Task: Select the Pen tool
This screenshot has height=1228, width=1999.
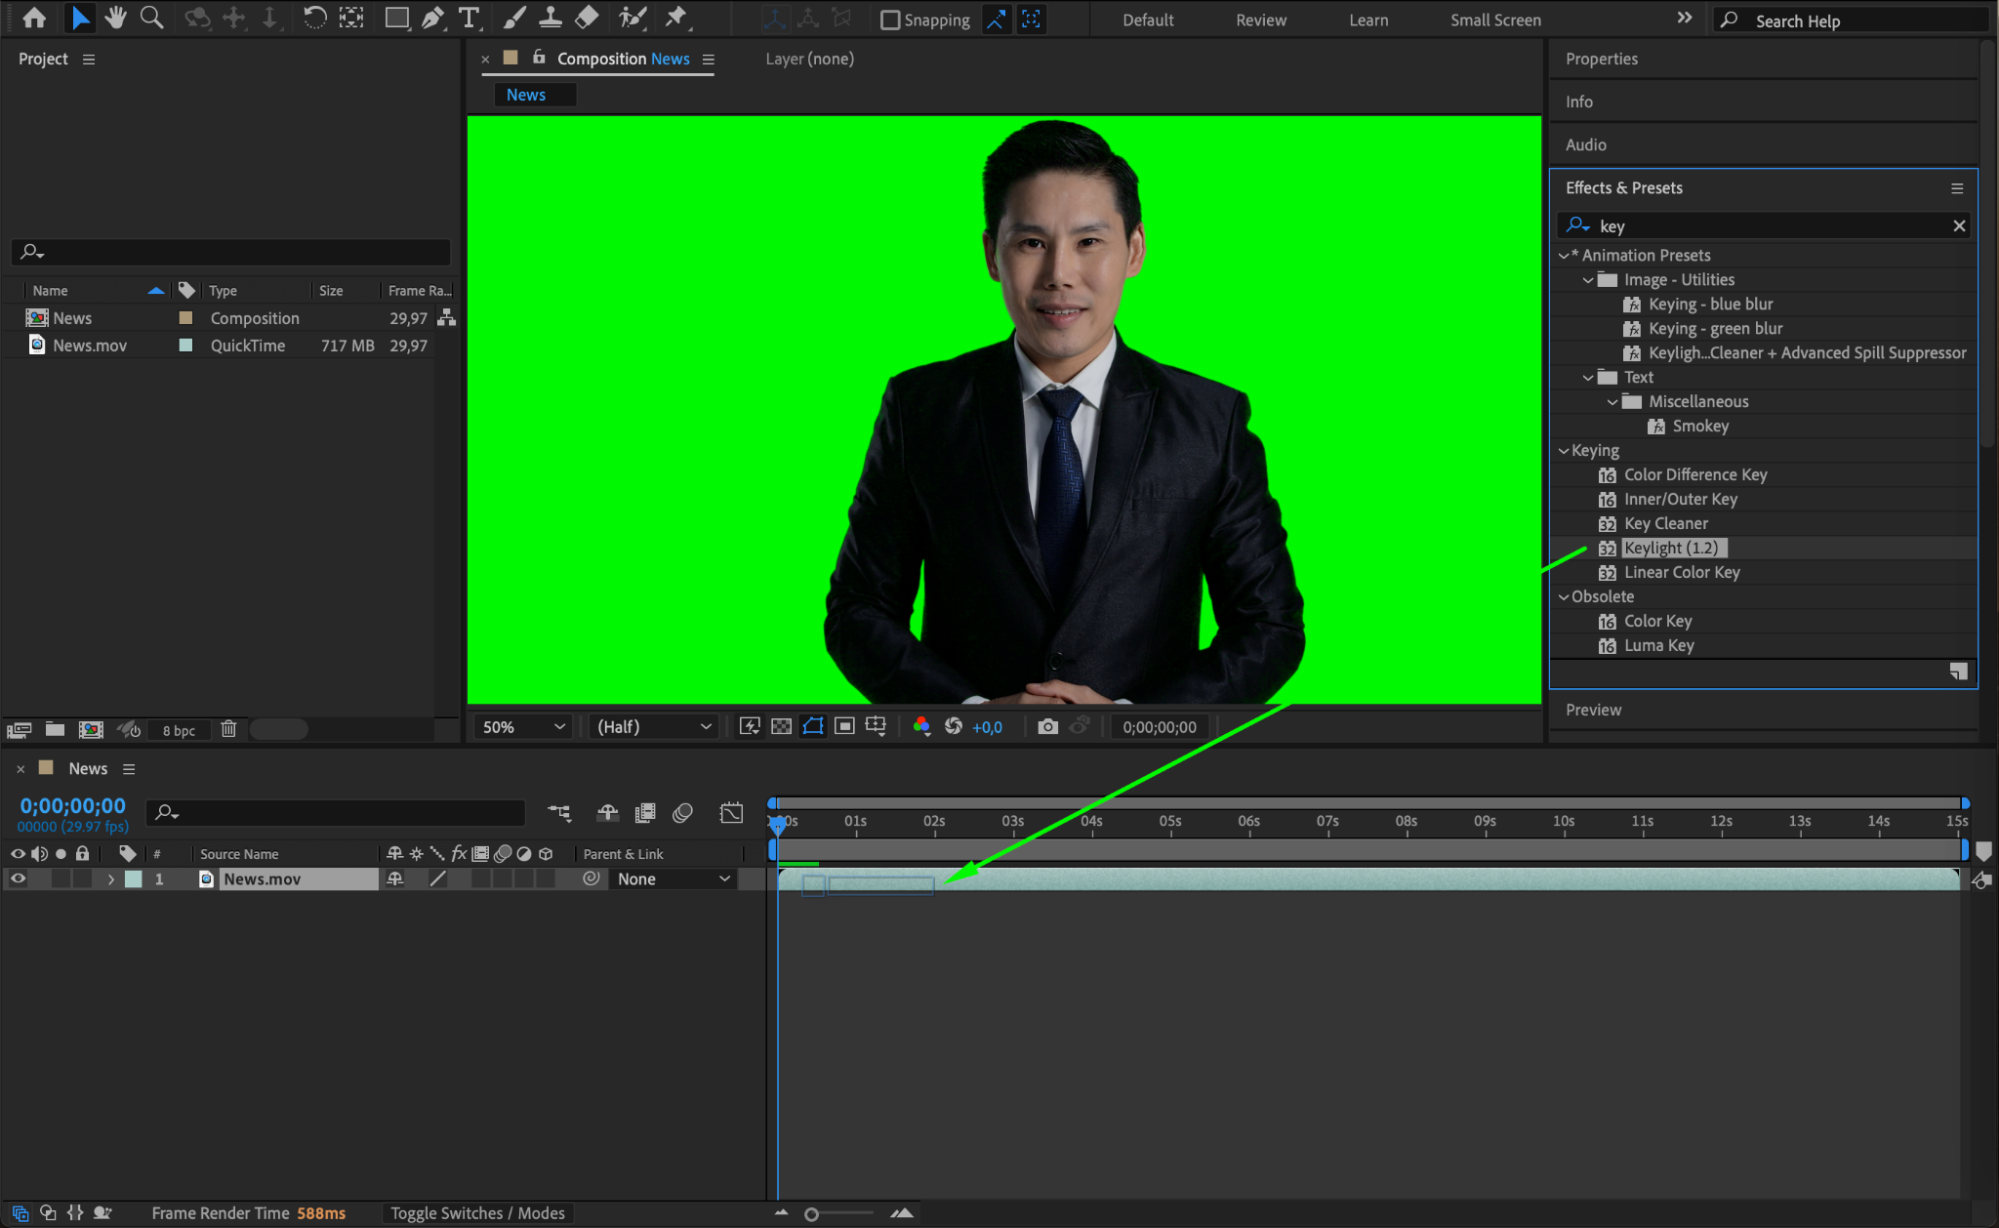Action: pos(433,17)
